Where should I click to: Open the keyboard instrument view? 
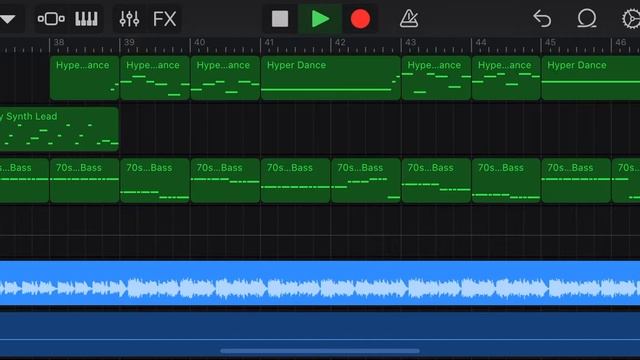pyautogui.click(x=86, y=19)
